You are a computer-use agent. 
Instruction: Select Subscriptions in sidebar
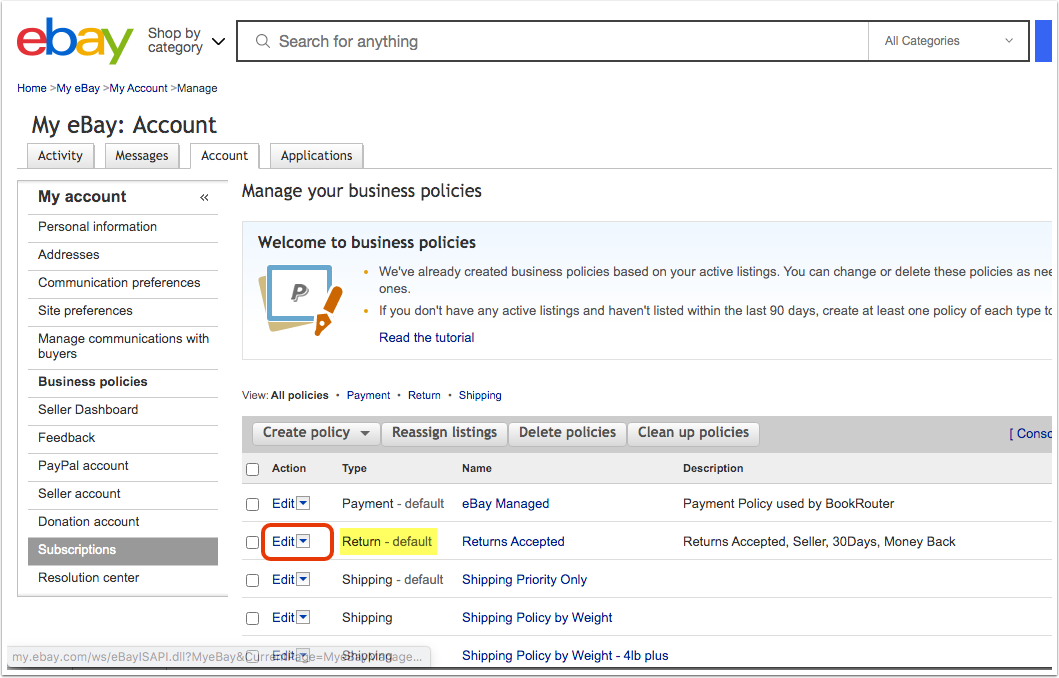(123, 550)
